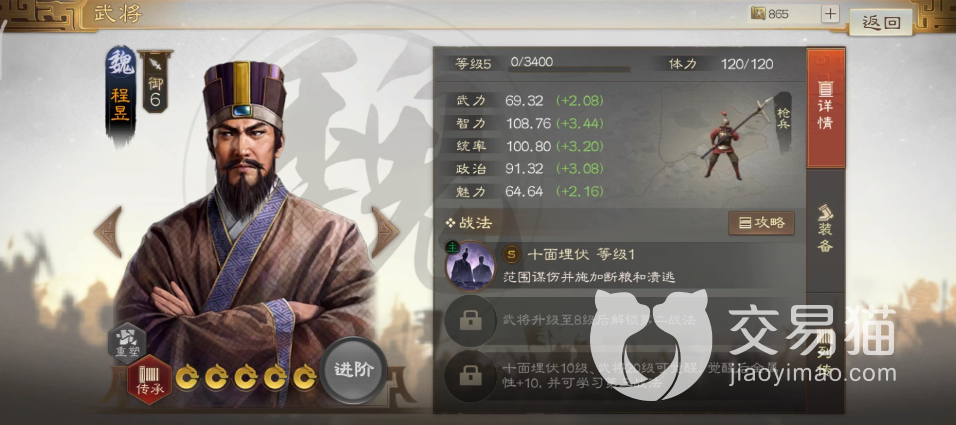Screen dimensions: 956x425
Task: Open the 攻略 strategy guide button
Action: pos(762,223)
